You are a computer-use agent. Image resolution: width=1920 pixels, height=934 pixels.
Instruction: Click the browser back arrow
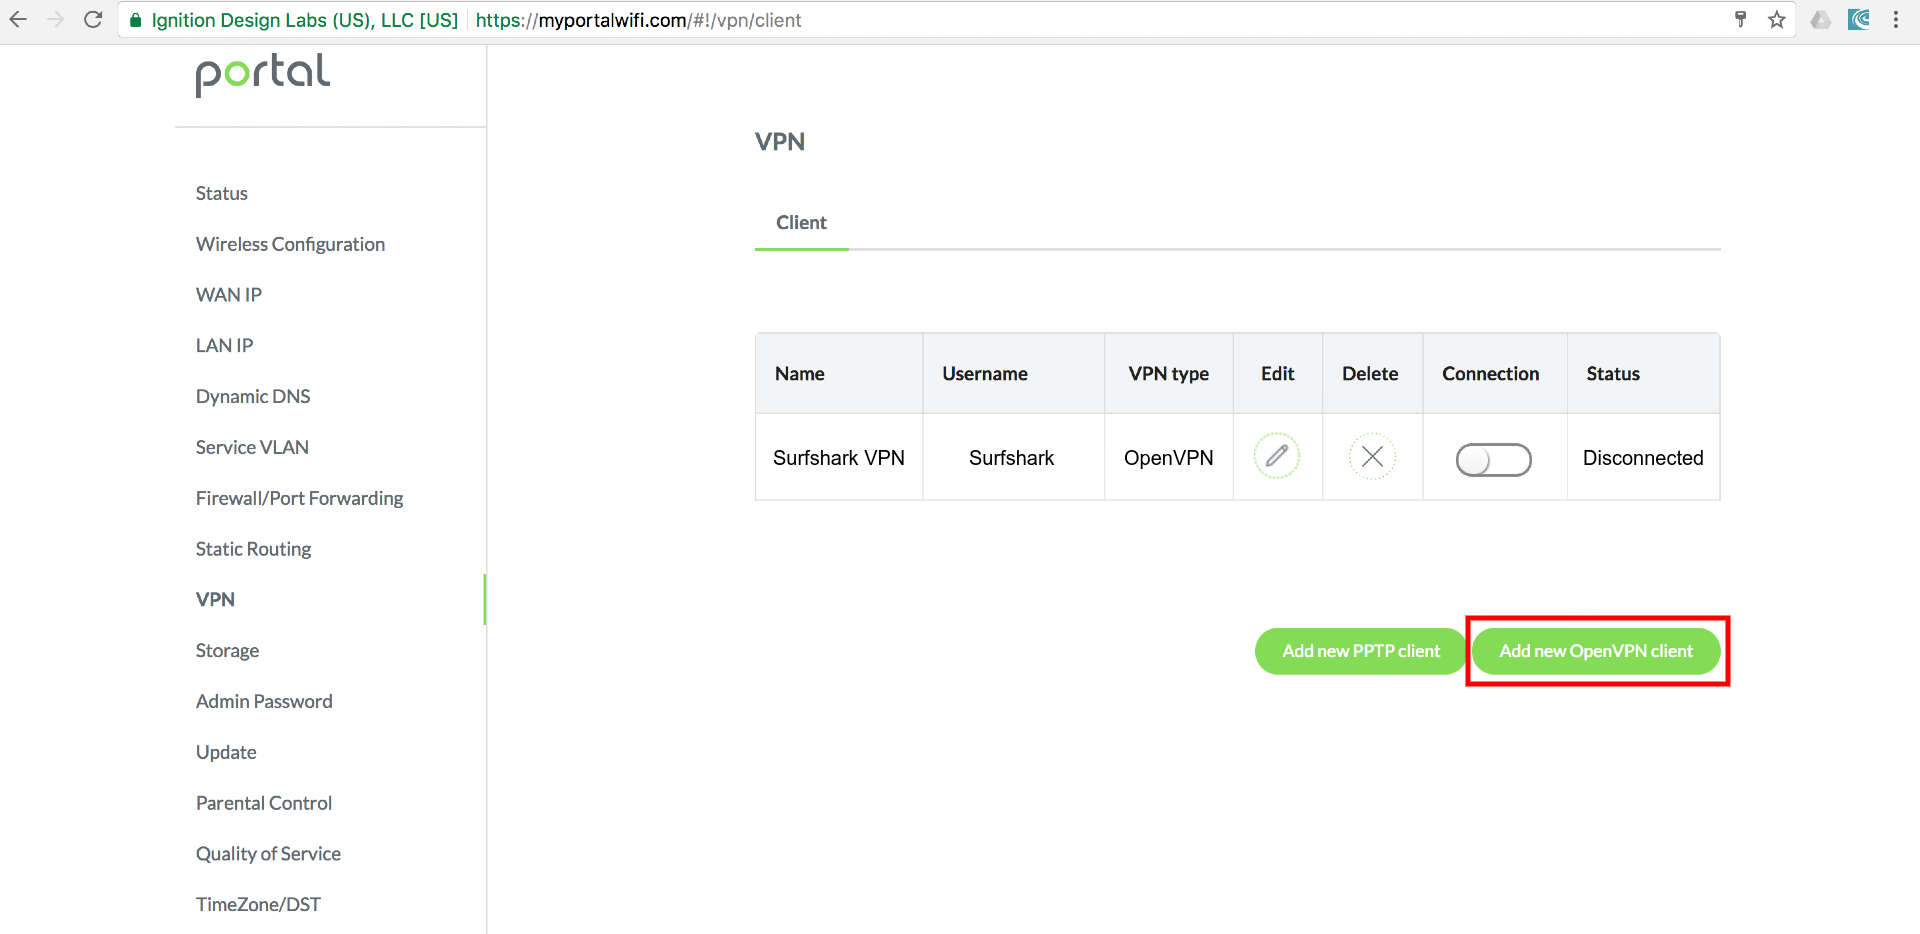coord(18,20)
